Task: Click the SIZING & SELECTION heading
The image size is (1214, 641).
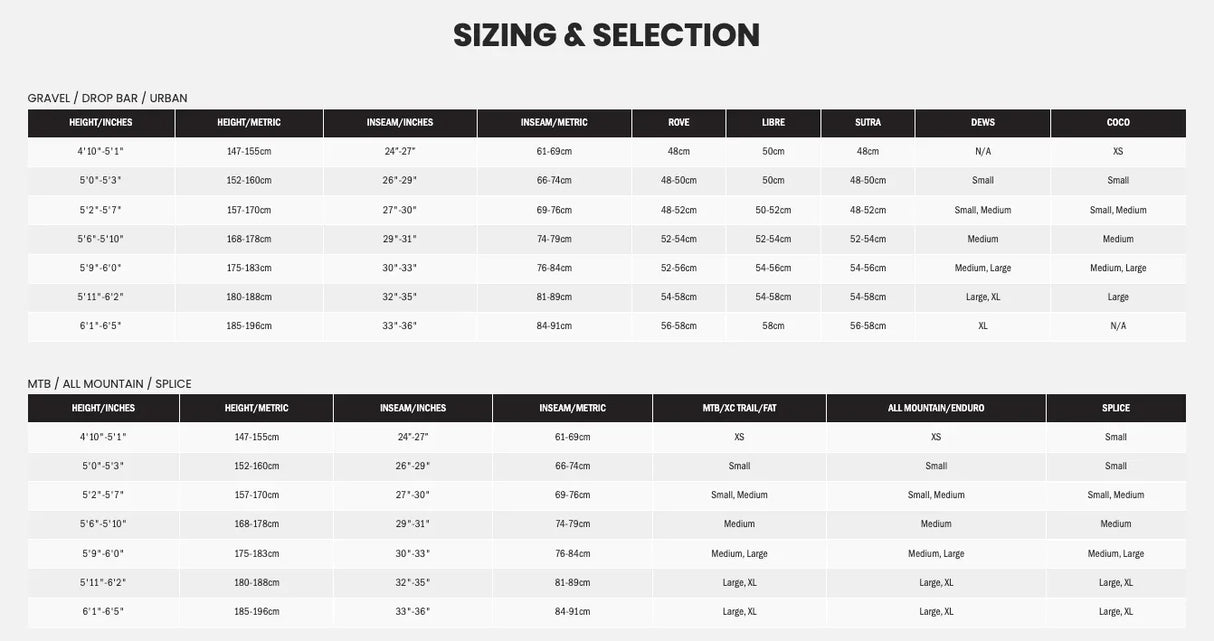Action: 606,35
